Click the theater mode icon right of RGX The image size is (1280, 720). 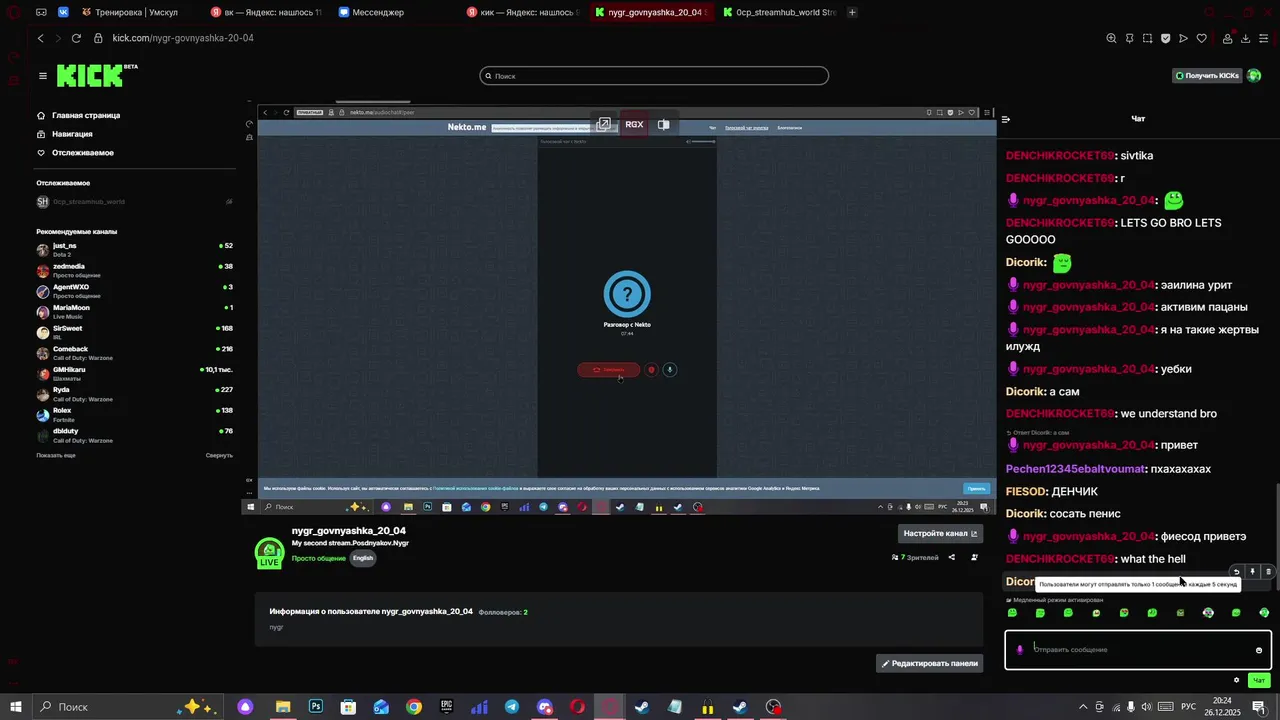point(663,124)
